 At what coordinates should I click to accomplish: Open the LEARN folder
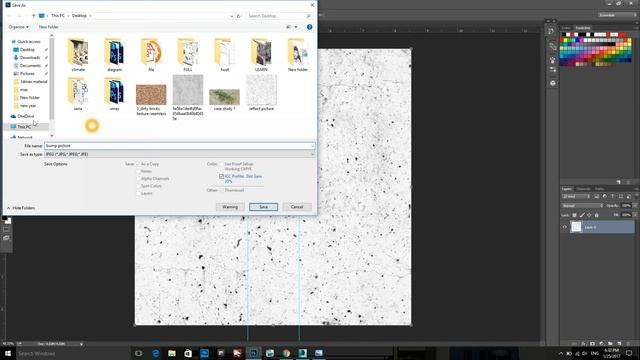[261, 55]
